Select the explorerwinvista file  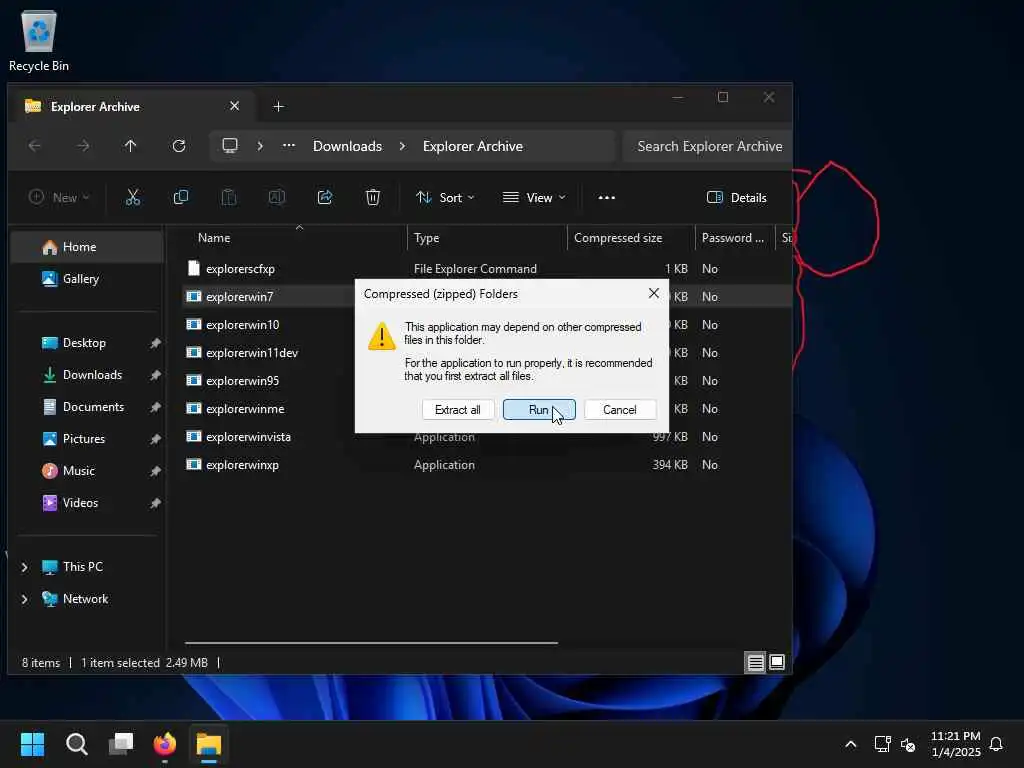pos(248,437)
